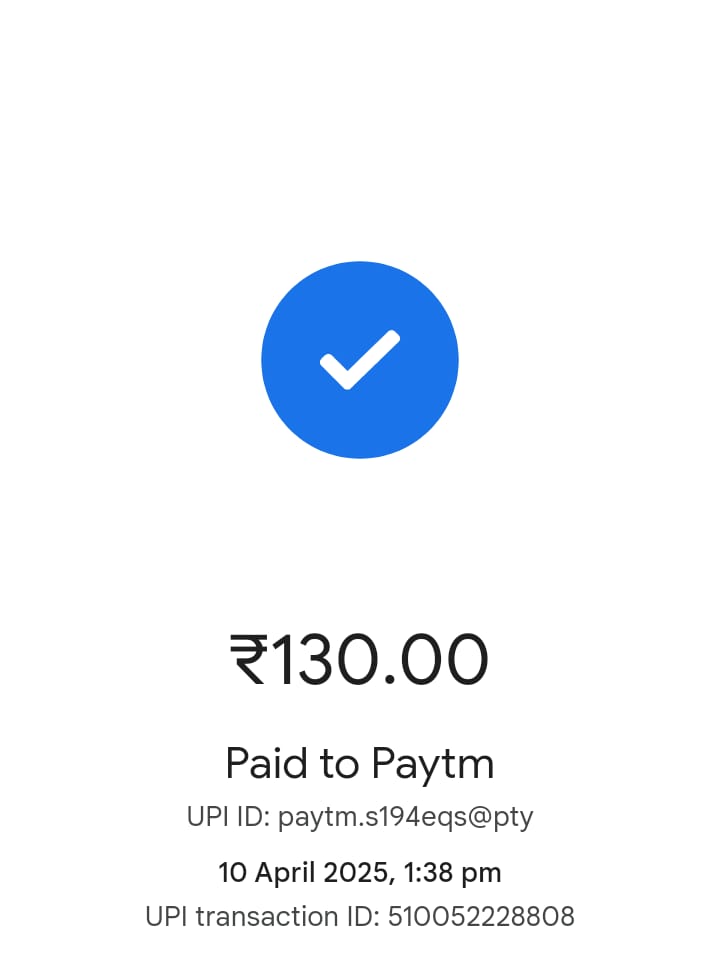Viewport: 720px width, 968px height.
Task: Tap the paytm.s194eqs@pty address
Action: [406, 819]
